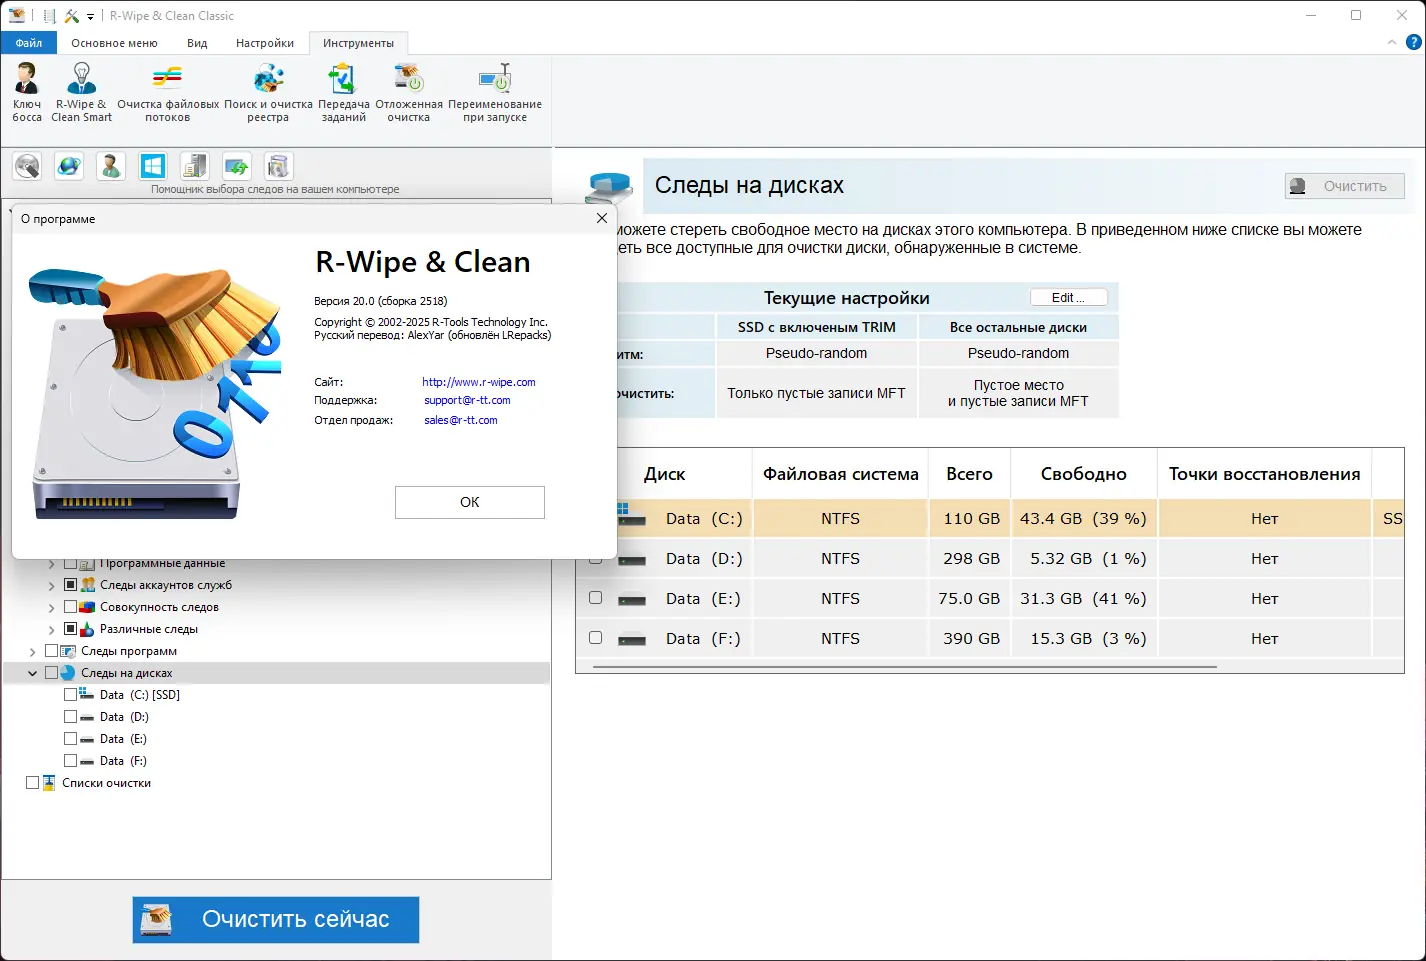The image size is (1426, 961).
Task: Check the Совокупность следов checkbox
Action: pos(70,606)
